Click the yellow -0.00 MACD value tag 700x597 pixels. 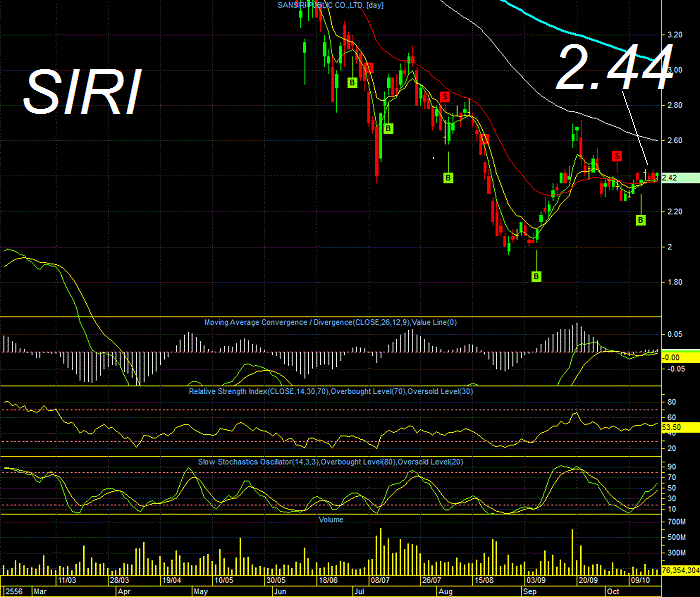pos(680,357)
